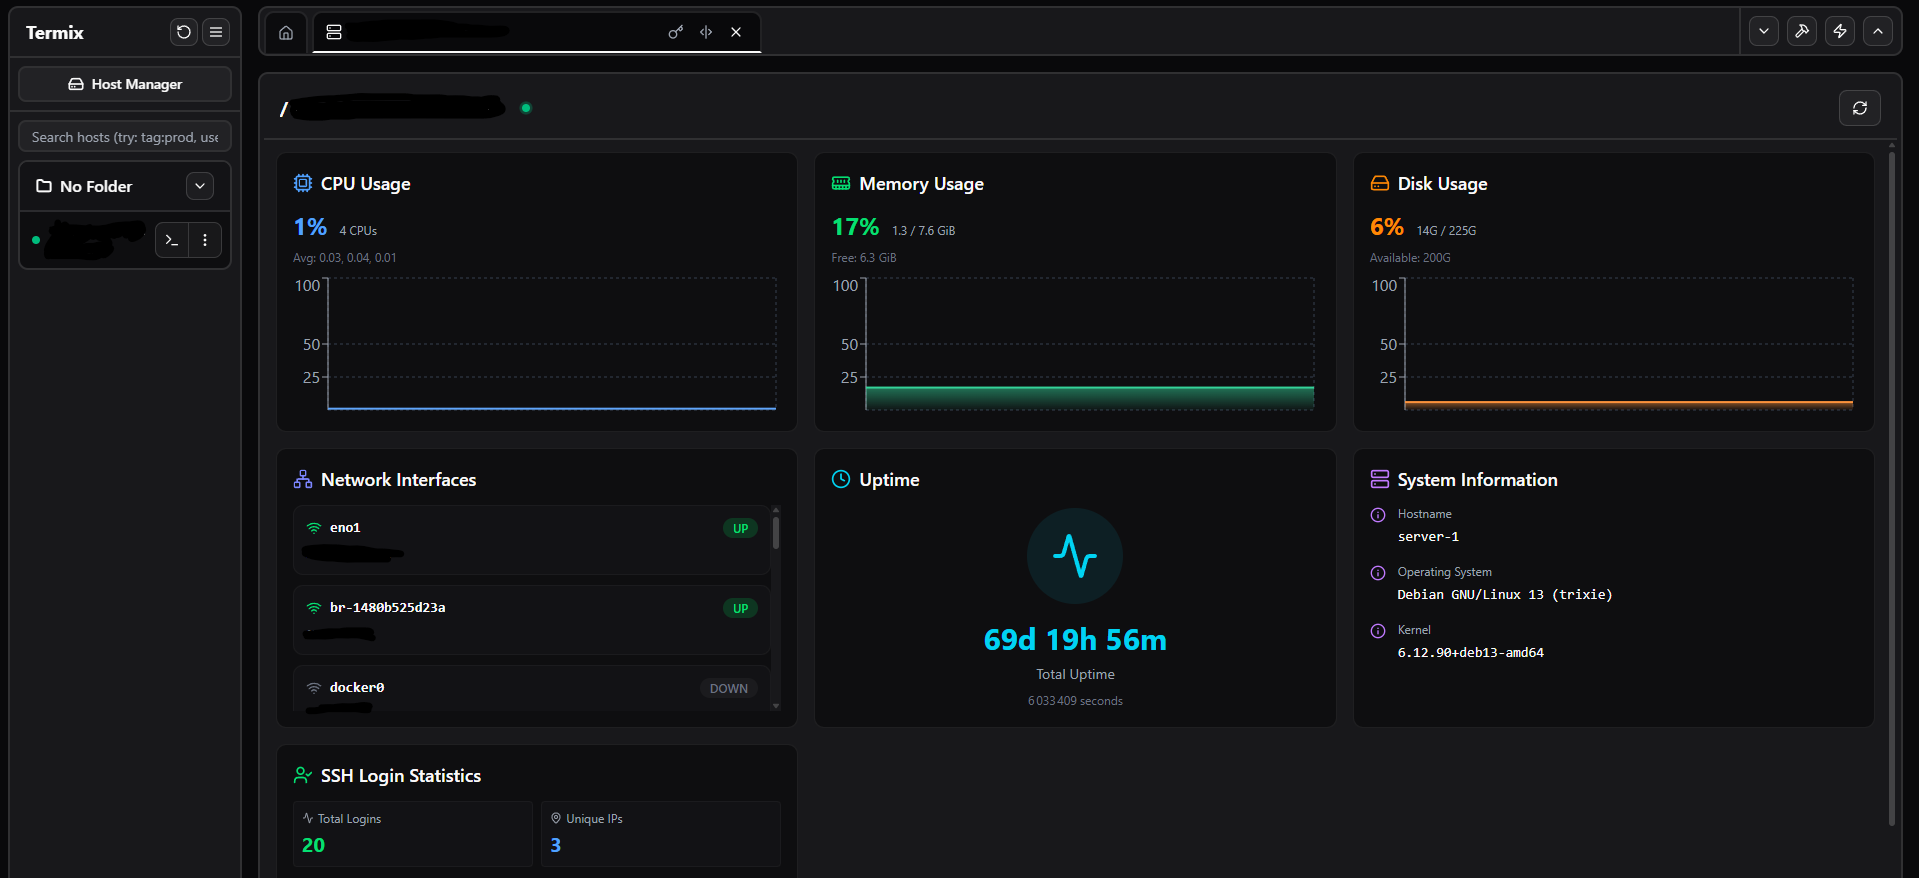
Task: Click the SSH Login Statistics user icon
Action: [x=303, y=775]
